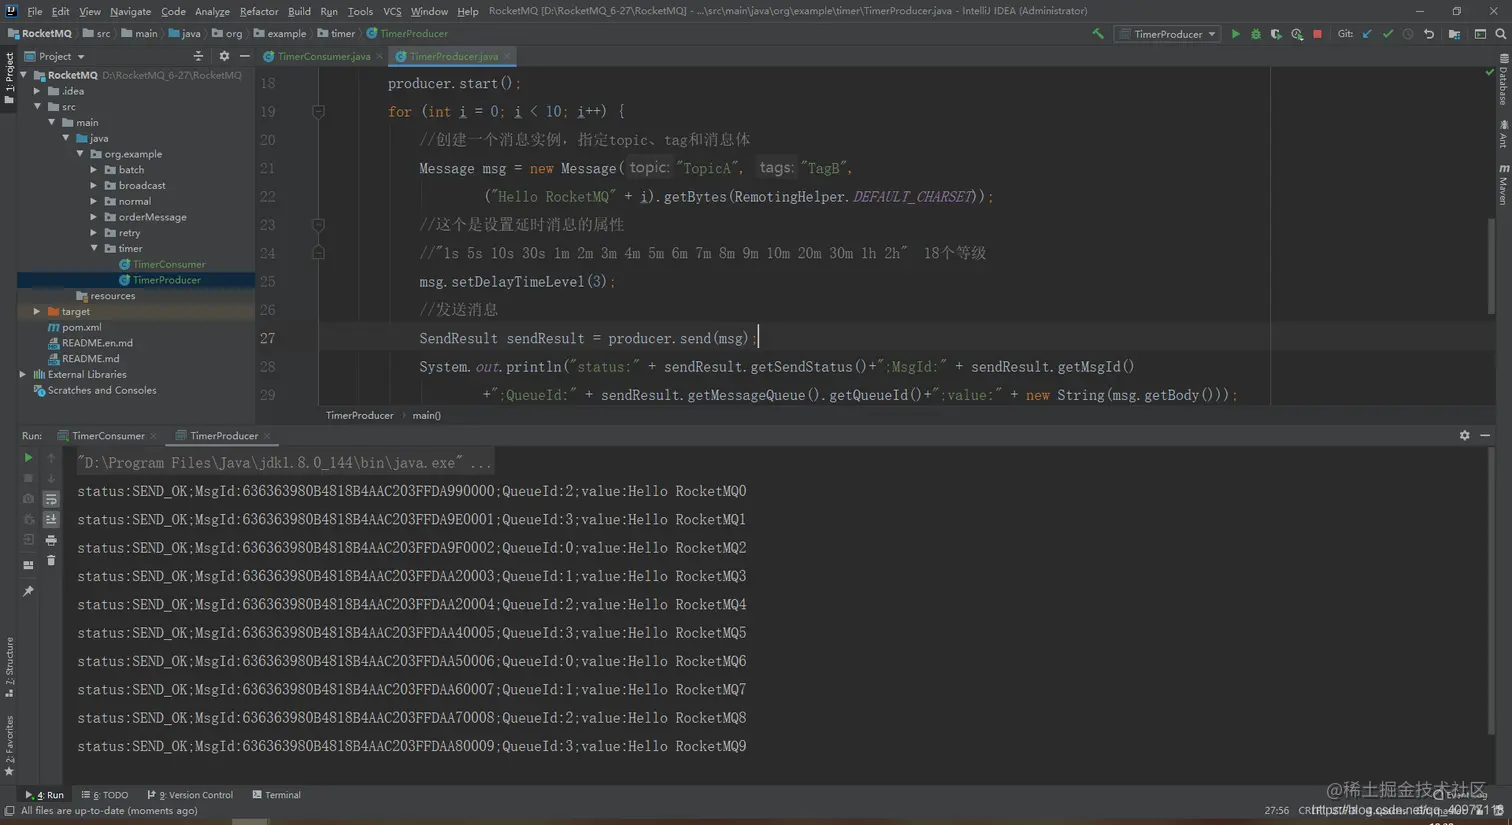1512x825 pixels.
Task: Hide the Project panel with the minus icon
Action: [x=244, y=56]
